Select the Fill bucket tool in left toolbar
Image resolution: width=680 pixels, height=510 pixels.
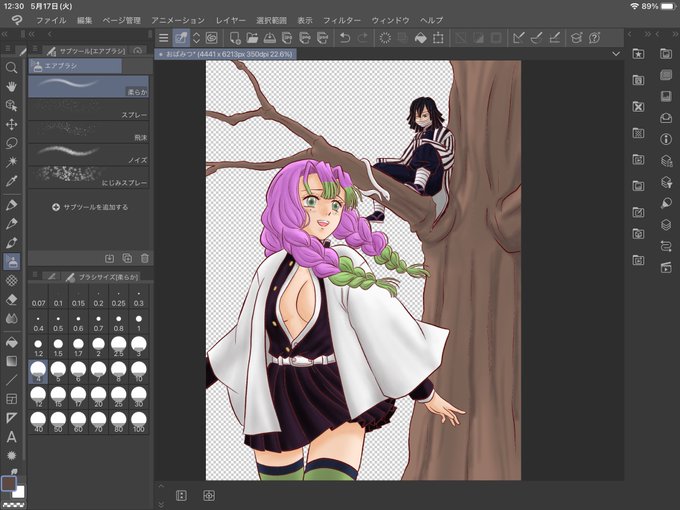(12, 342)
